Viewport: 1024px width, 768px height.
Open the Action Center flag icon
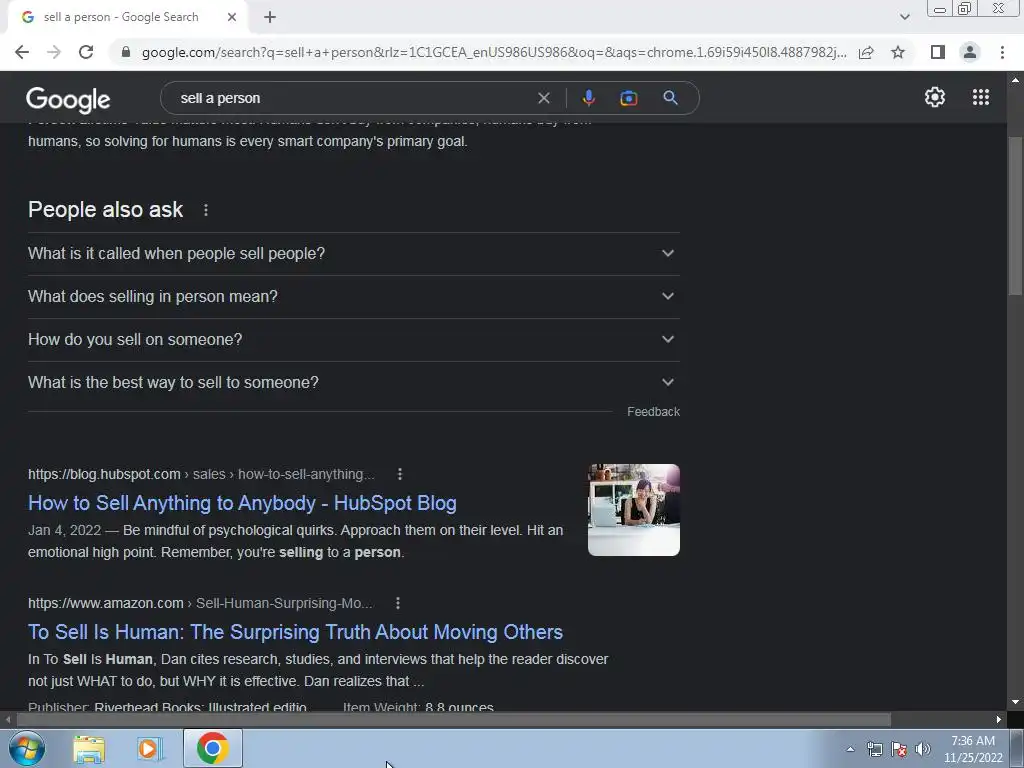899,749
